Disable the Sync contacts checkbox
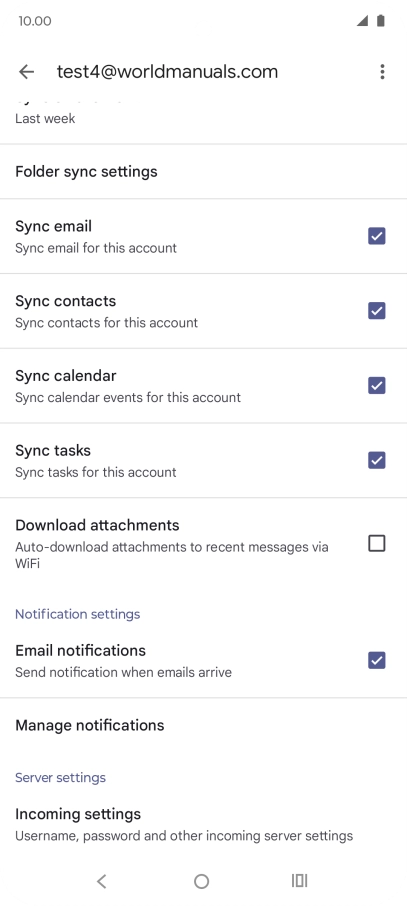 tap(377, 311)
